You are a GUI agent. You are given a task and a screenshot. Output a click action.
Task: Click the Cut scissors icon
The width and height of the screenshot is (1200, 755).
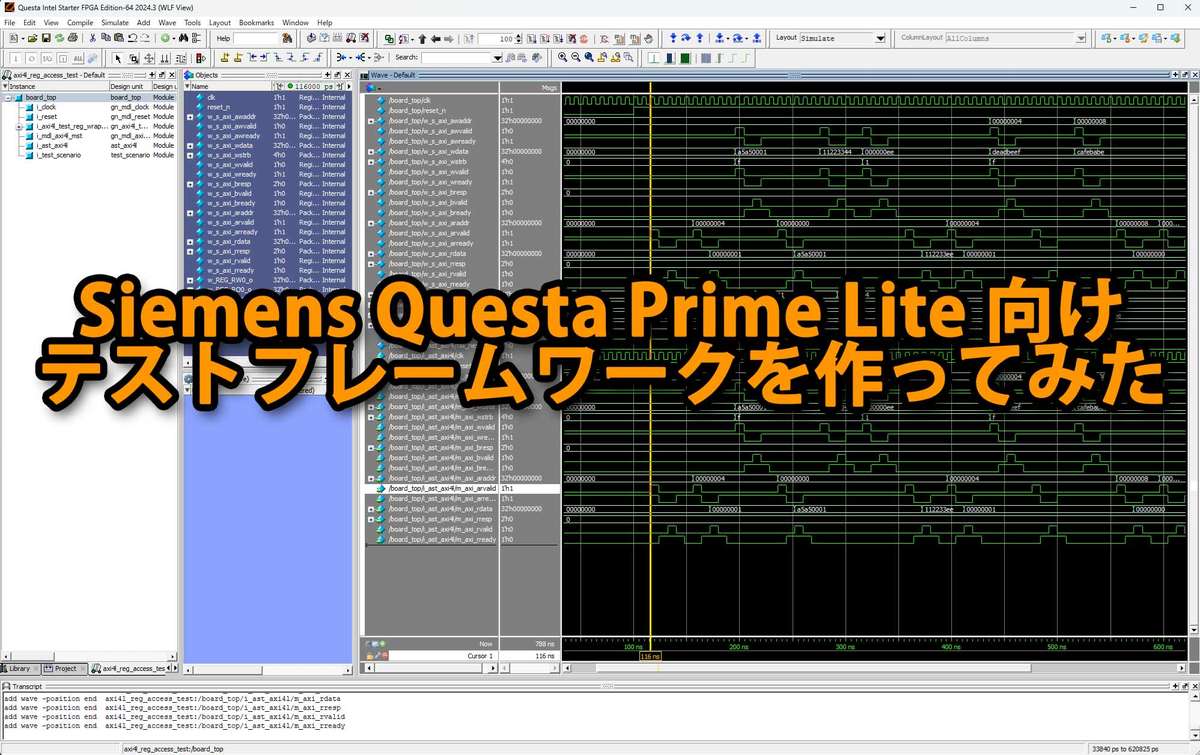93,38
